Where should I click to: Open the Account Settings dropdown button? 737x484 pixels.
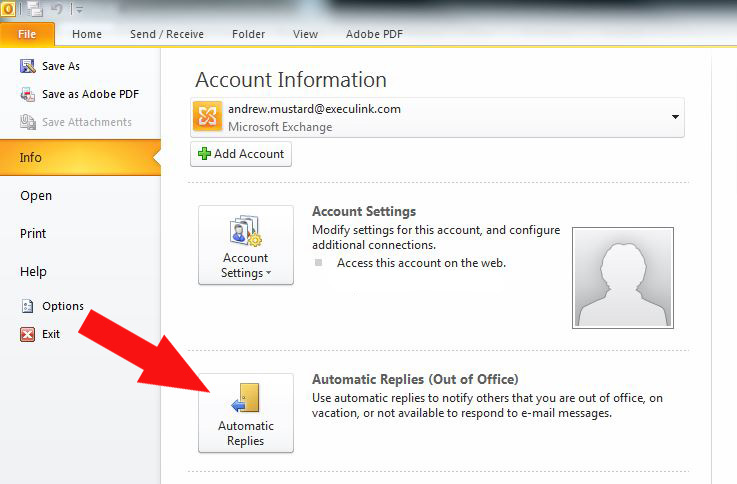(246, 245)
